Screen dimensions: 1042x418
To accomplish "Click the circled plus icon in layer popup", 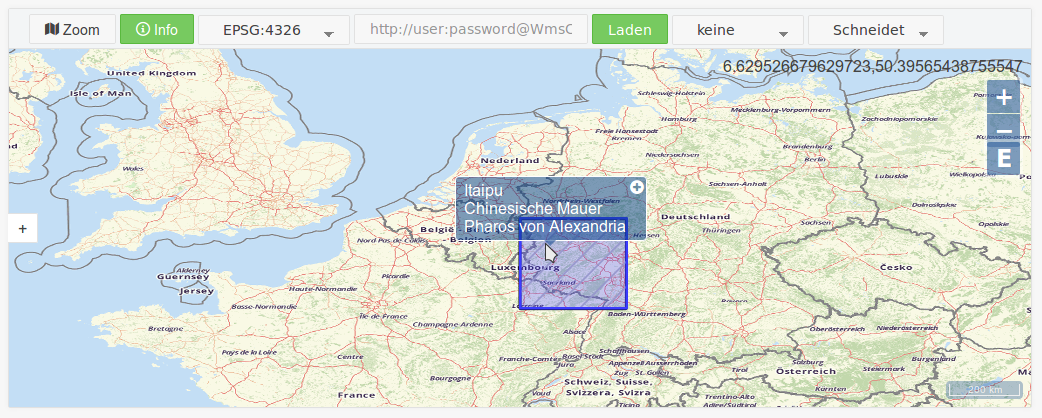I will (637, 187).
